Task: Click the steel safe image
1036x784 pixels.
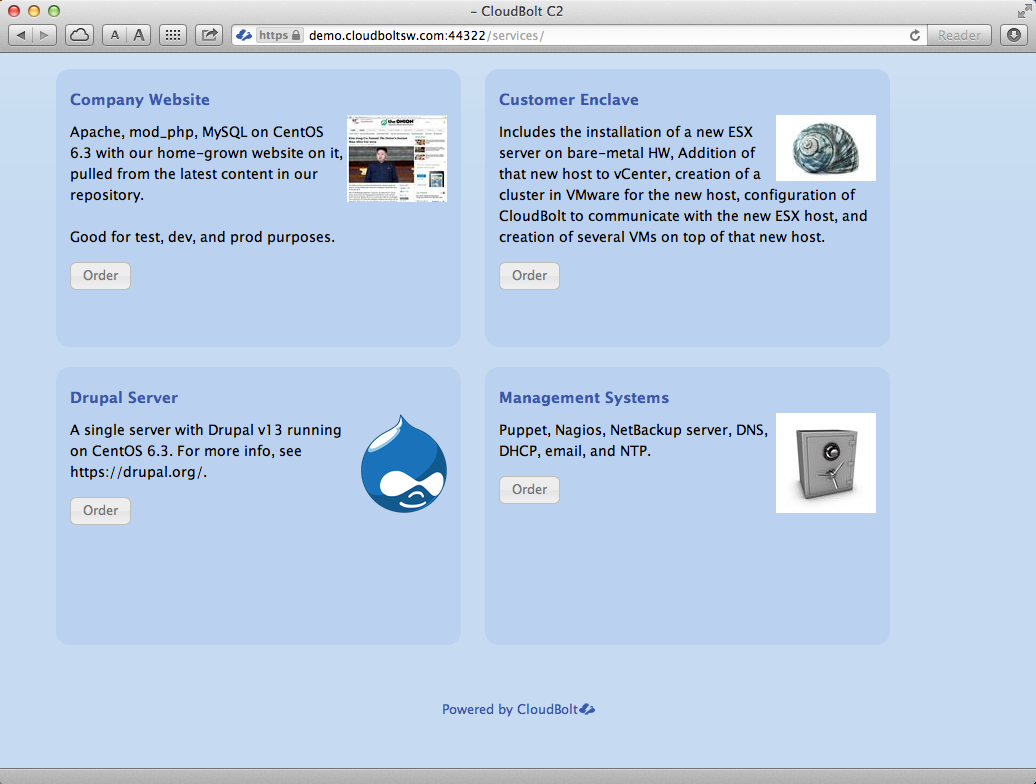Action: tap(826, 463)
